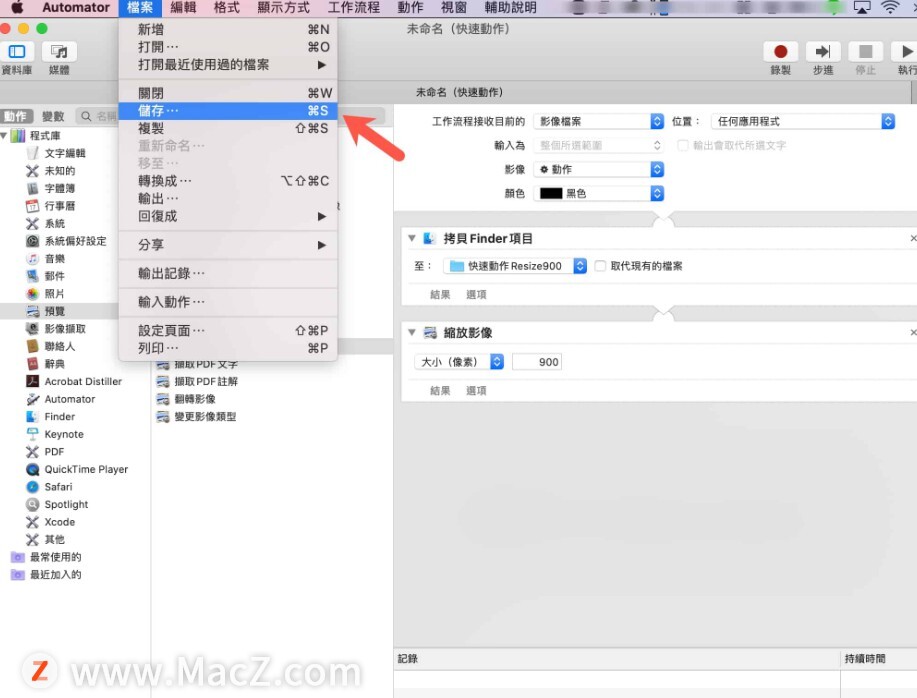
Task: Select the 最常使用的 smart folder
Action: pos(47,557)
